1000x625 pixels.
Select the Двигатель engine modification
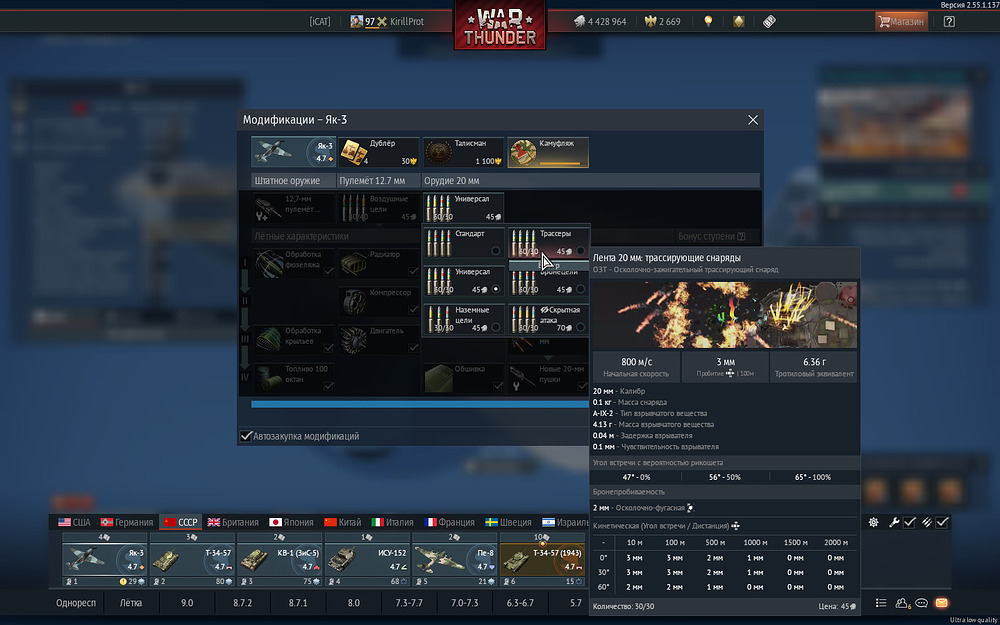(379, 340)
